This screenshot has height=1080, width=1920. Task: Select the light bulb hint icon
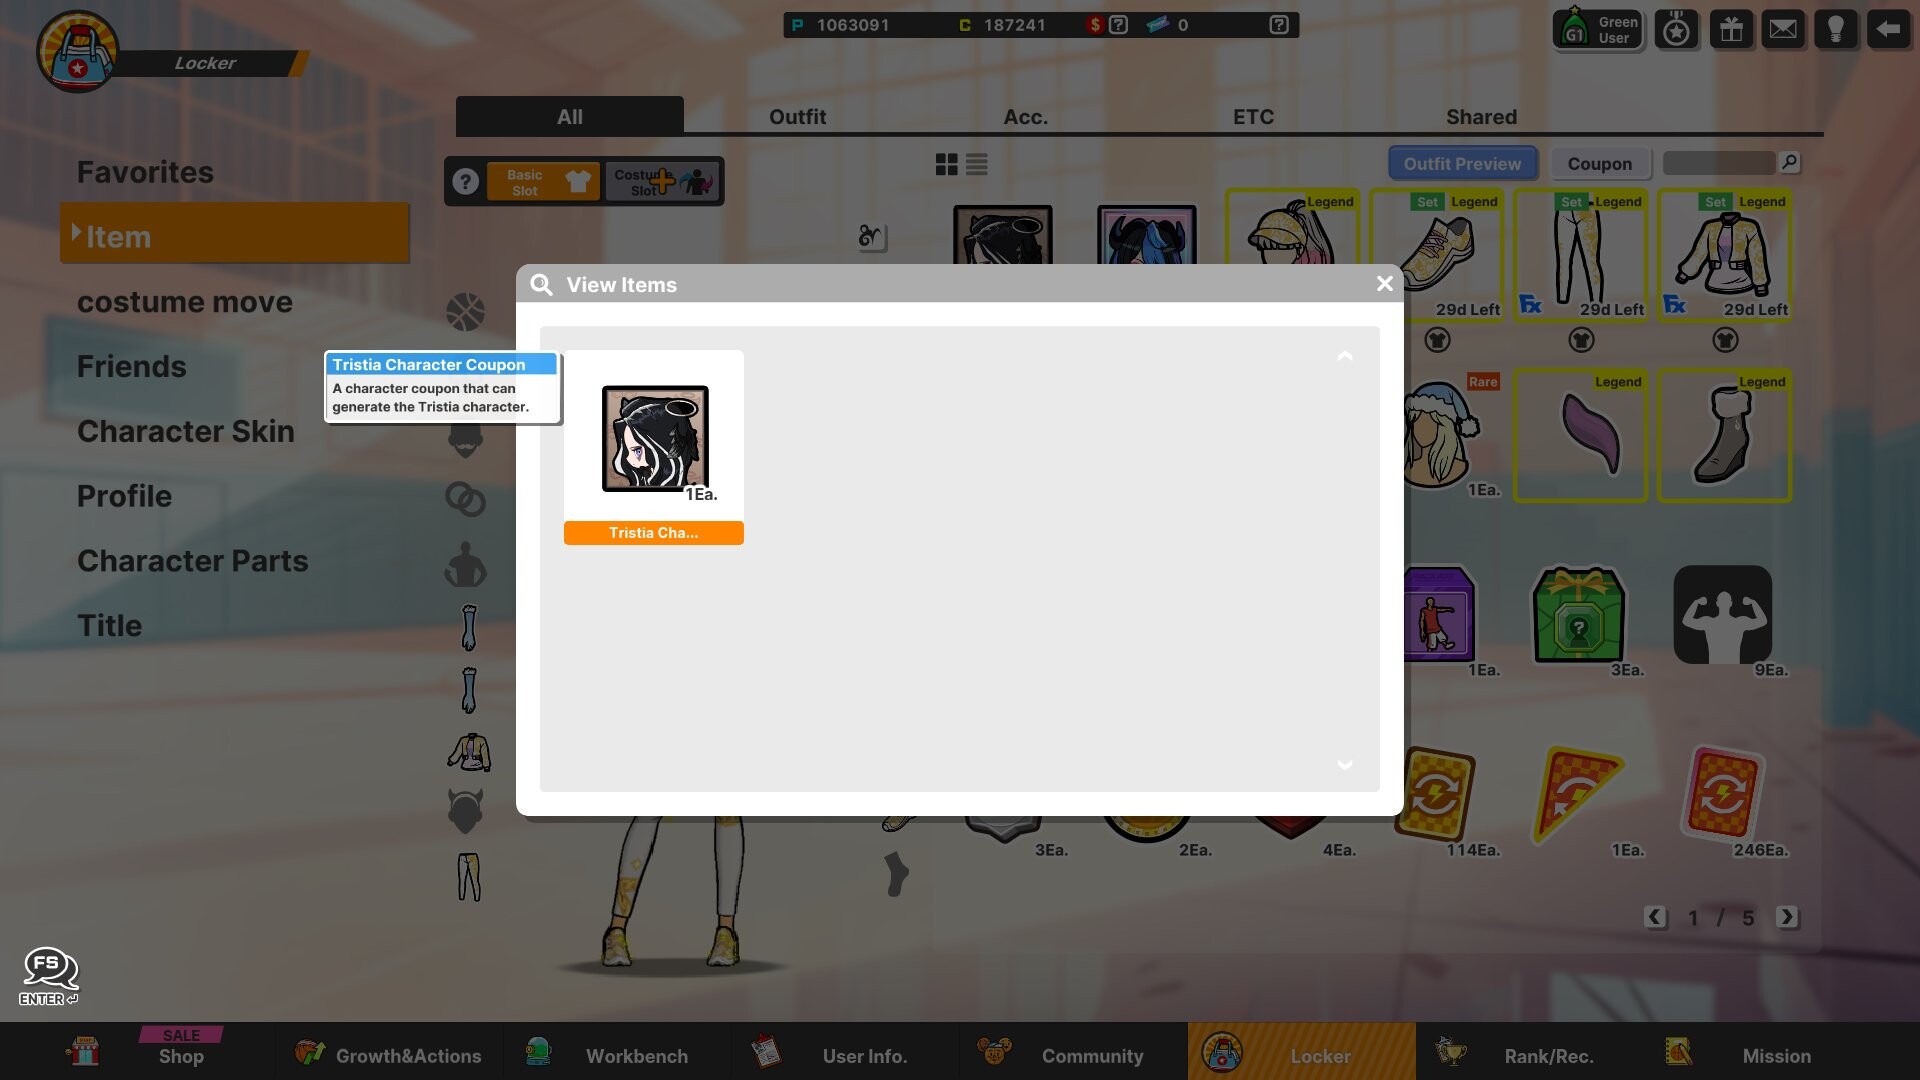1836,29
